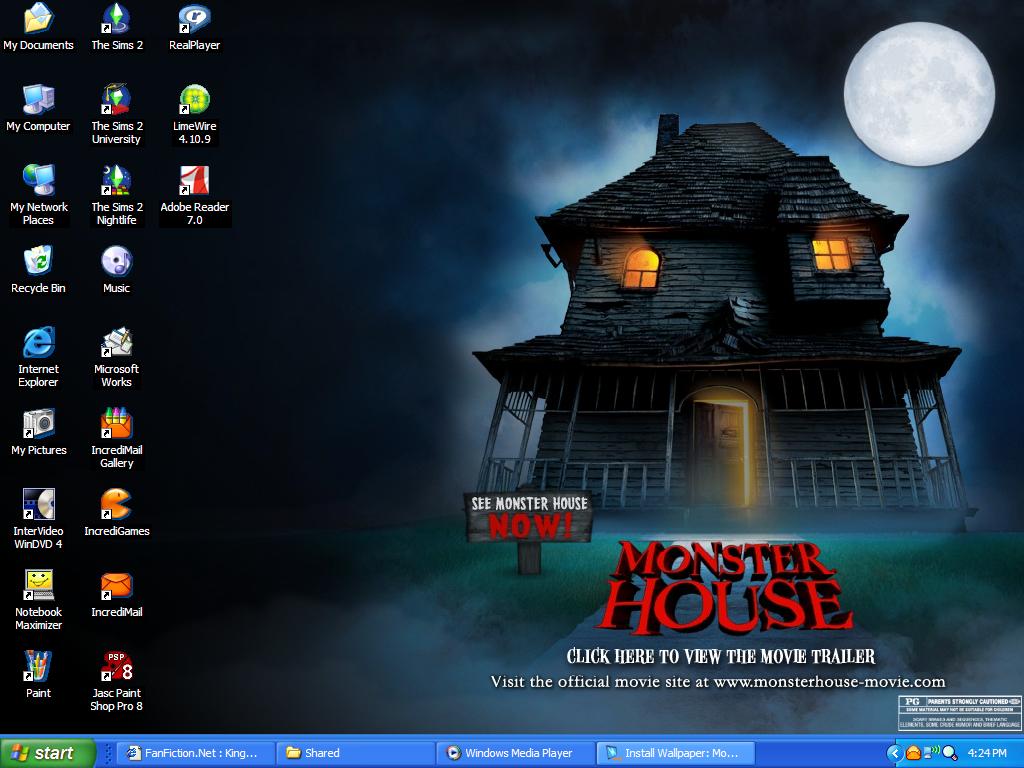The image size is (1024, 768).
Task: Click the InterVideo WinDVD 4 shortcut
Action: coord(38,506)
